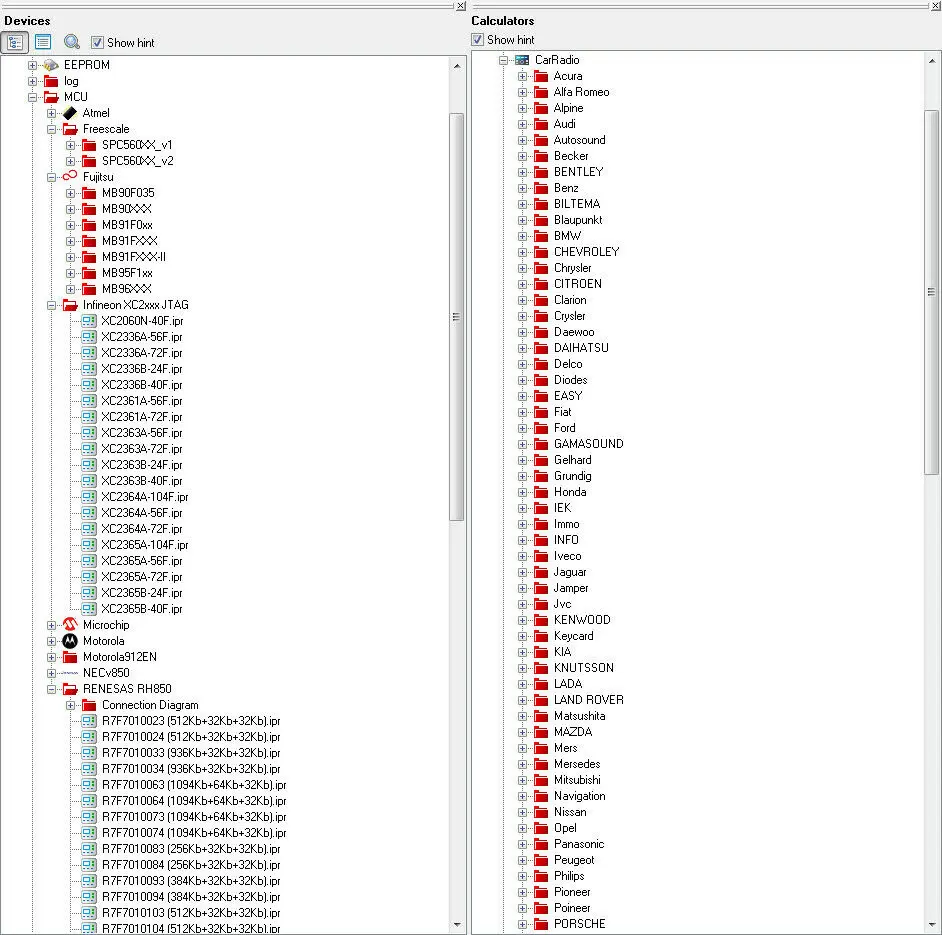Expand the Audi folder in Calculators

522,124
